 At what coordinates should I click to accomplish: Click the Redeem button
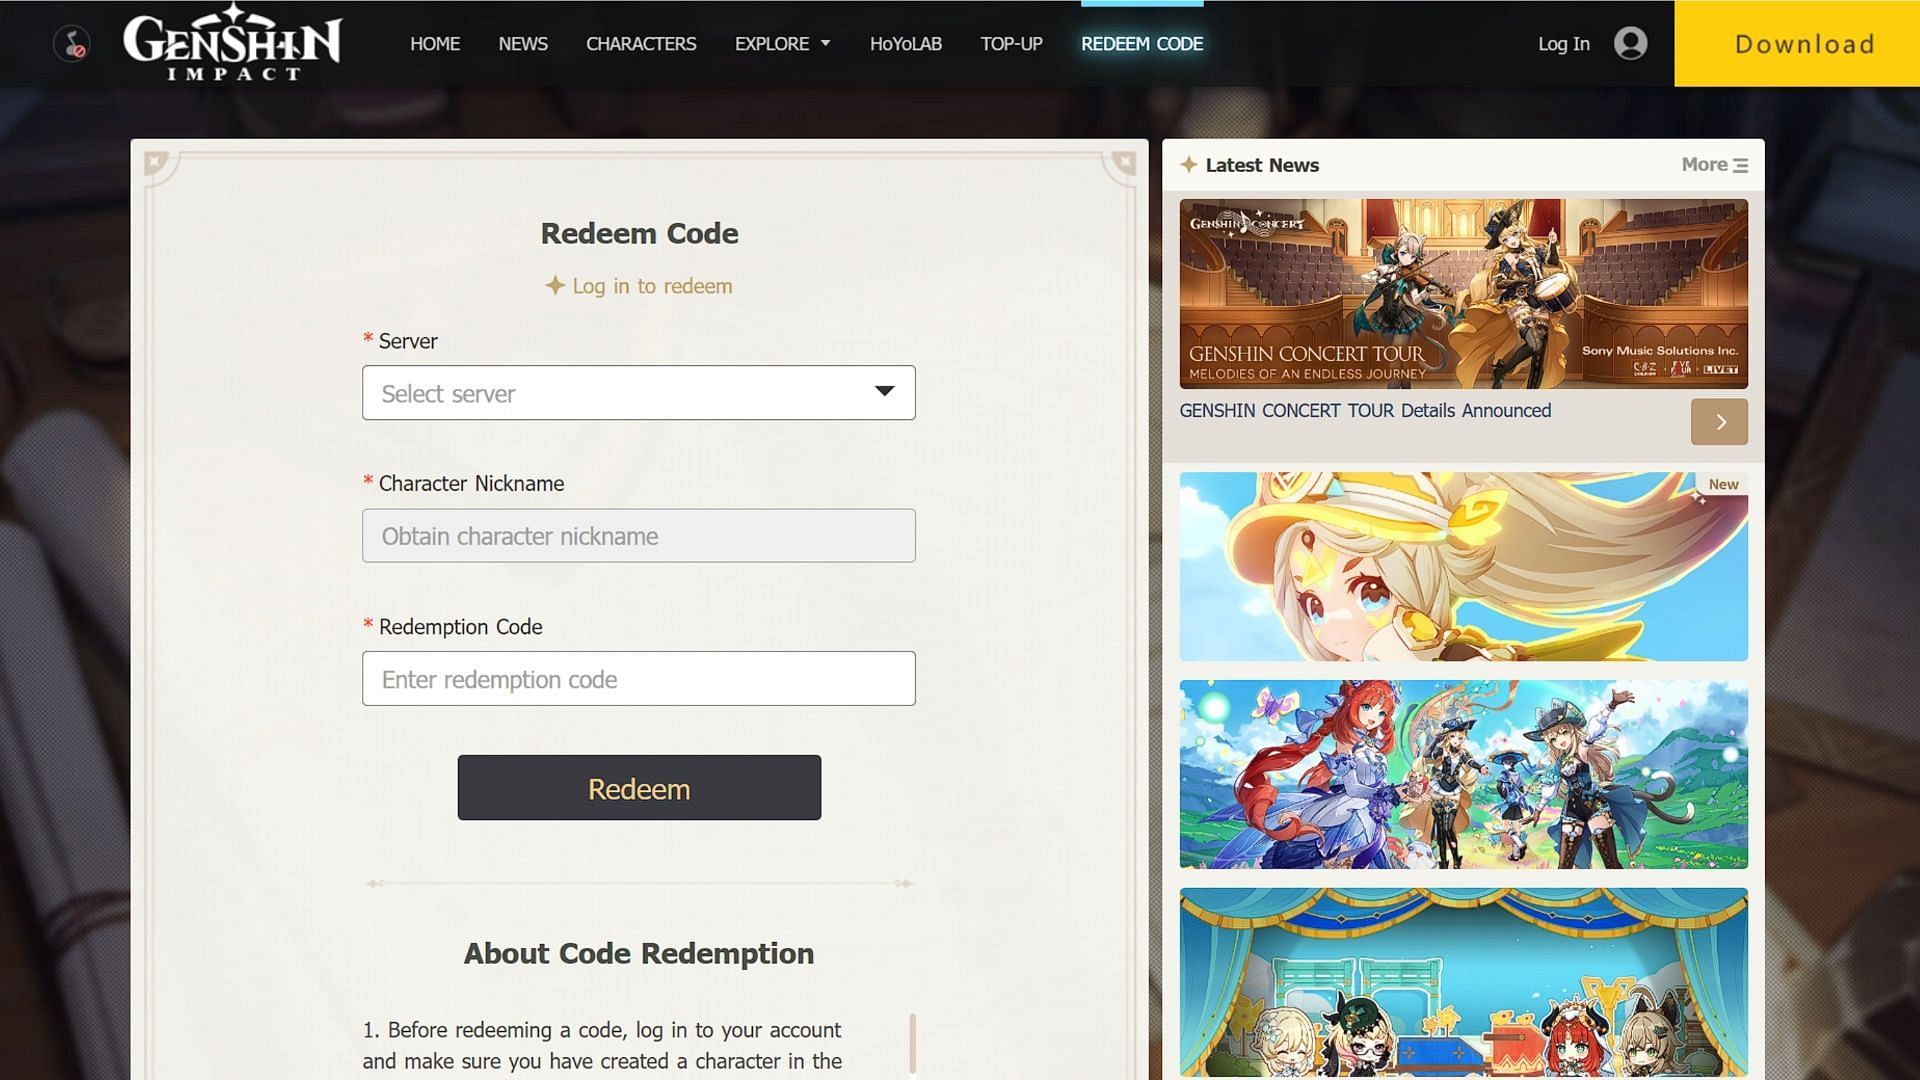coord(639,788)
